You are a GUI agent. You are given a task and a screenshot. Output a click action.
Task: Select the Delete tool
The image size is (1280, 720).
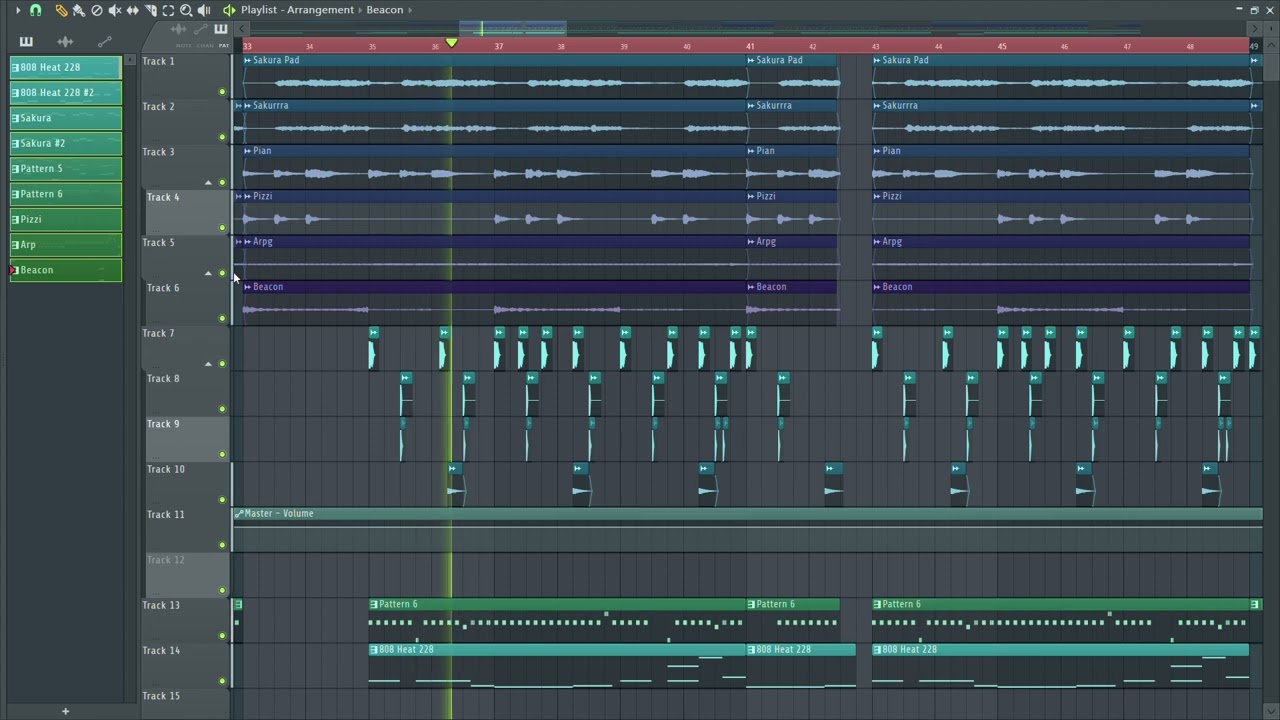(x=97, y=10)
